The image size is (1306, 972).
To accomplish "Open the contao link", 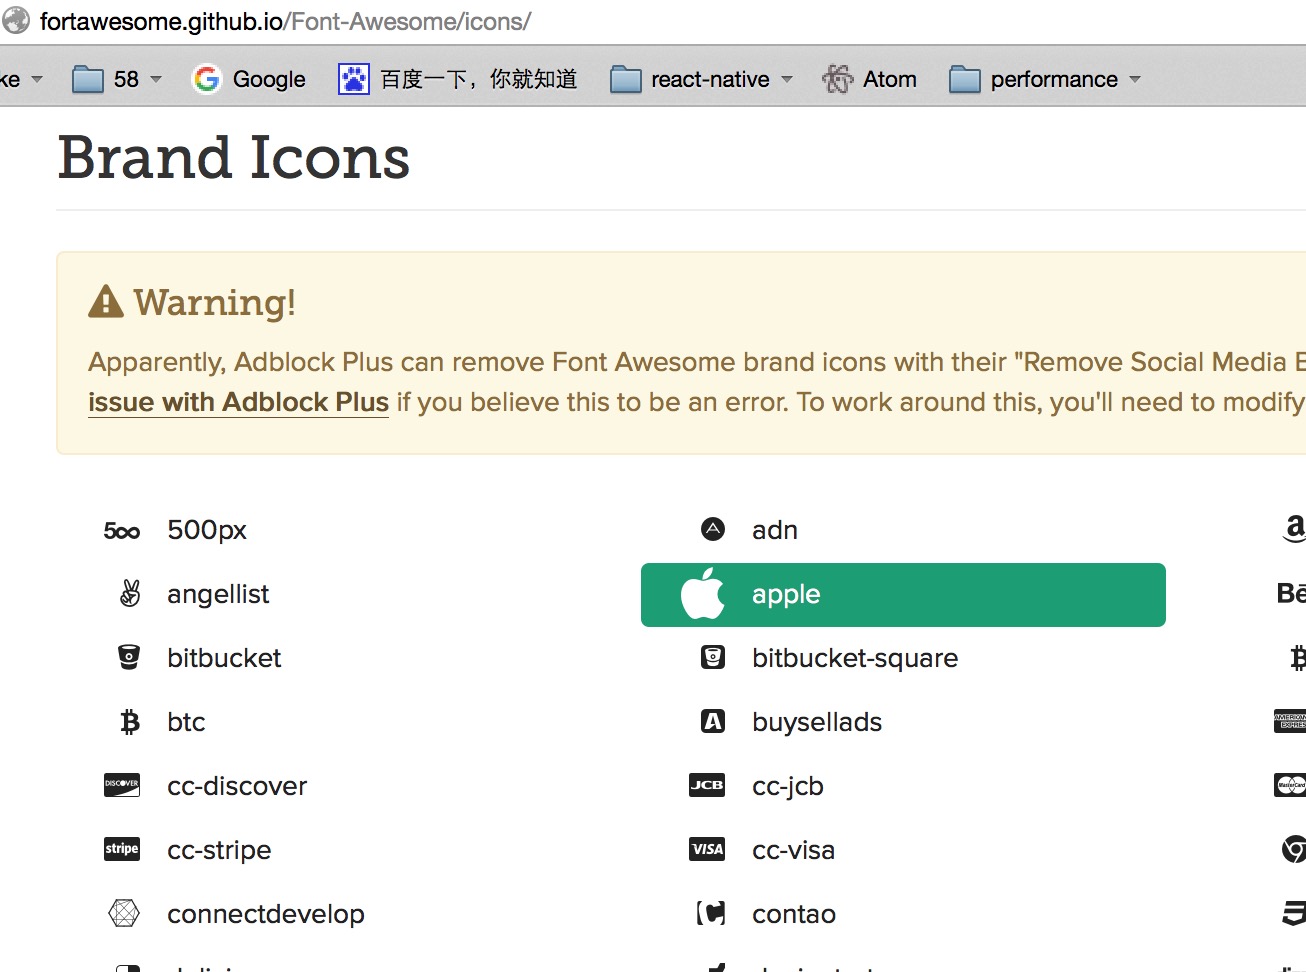I will [794, 914].
